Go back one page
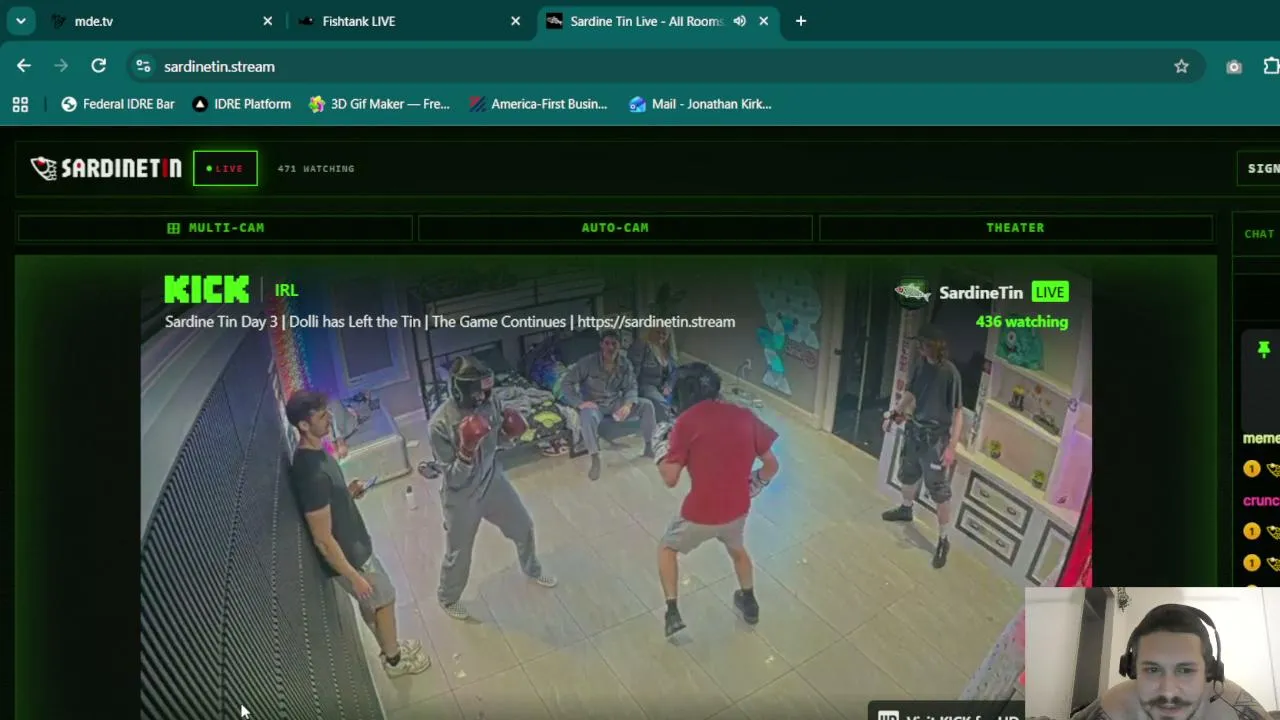Screen dimensions: 1280x720 pos(24,66)
